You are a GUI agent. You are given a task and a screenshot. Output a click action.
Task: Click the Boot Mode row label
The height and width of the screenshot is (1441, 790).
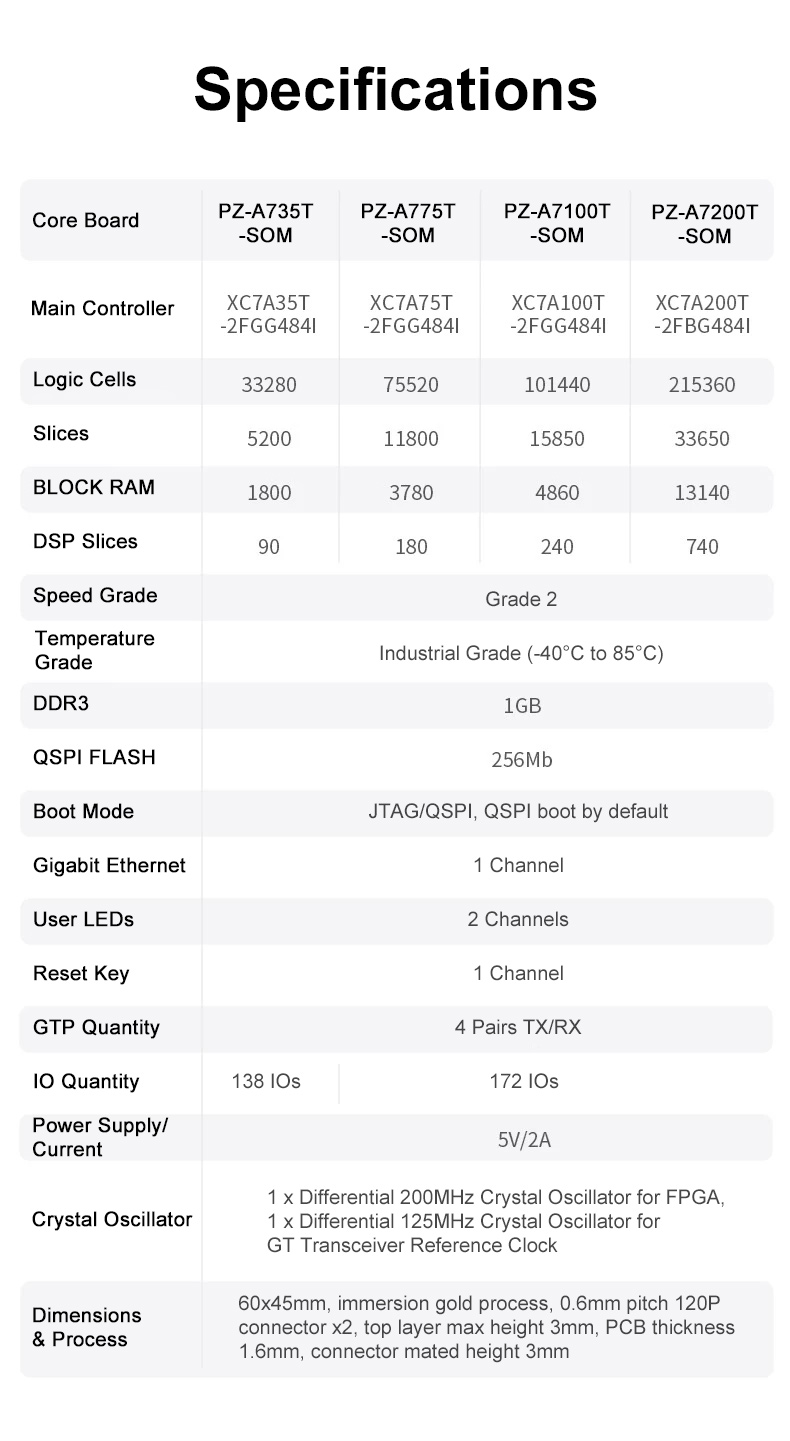point(83,811)
